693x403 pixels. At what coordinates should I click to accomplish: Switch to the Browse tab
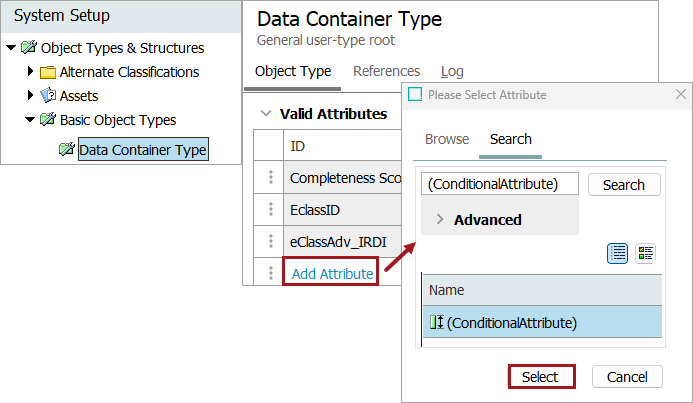tap(446, 139)
